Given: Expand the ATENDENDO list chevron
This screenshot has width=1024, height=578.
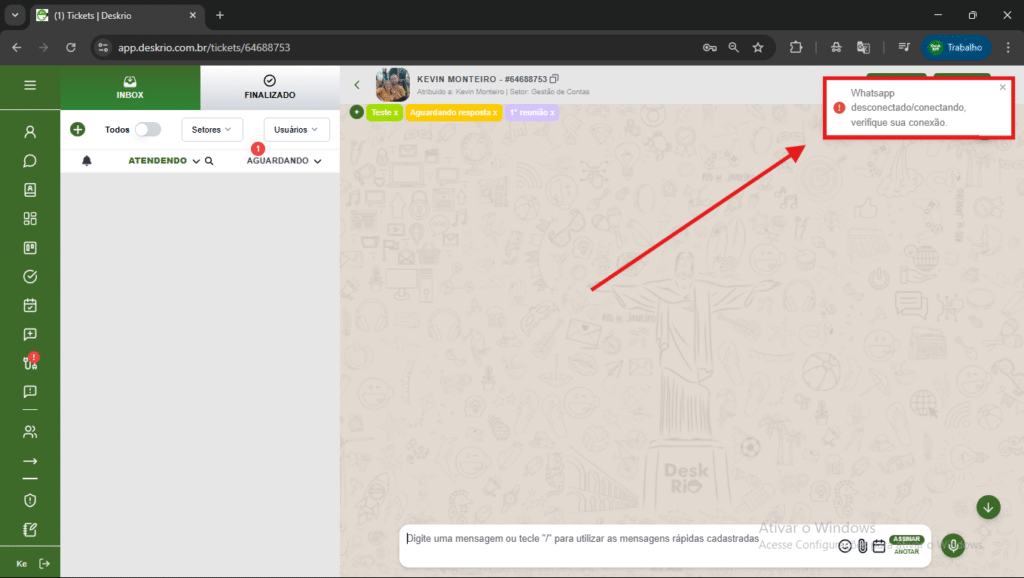Looking at the screenshot, I should (x=196, y=161).
